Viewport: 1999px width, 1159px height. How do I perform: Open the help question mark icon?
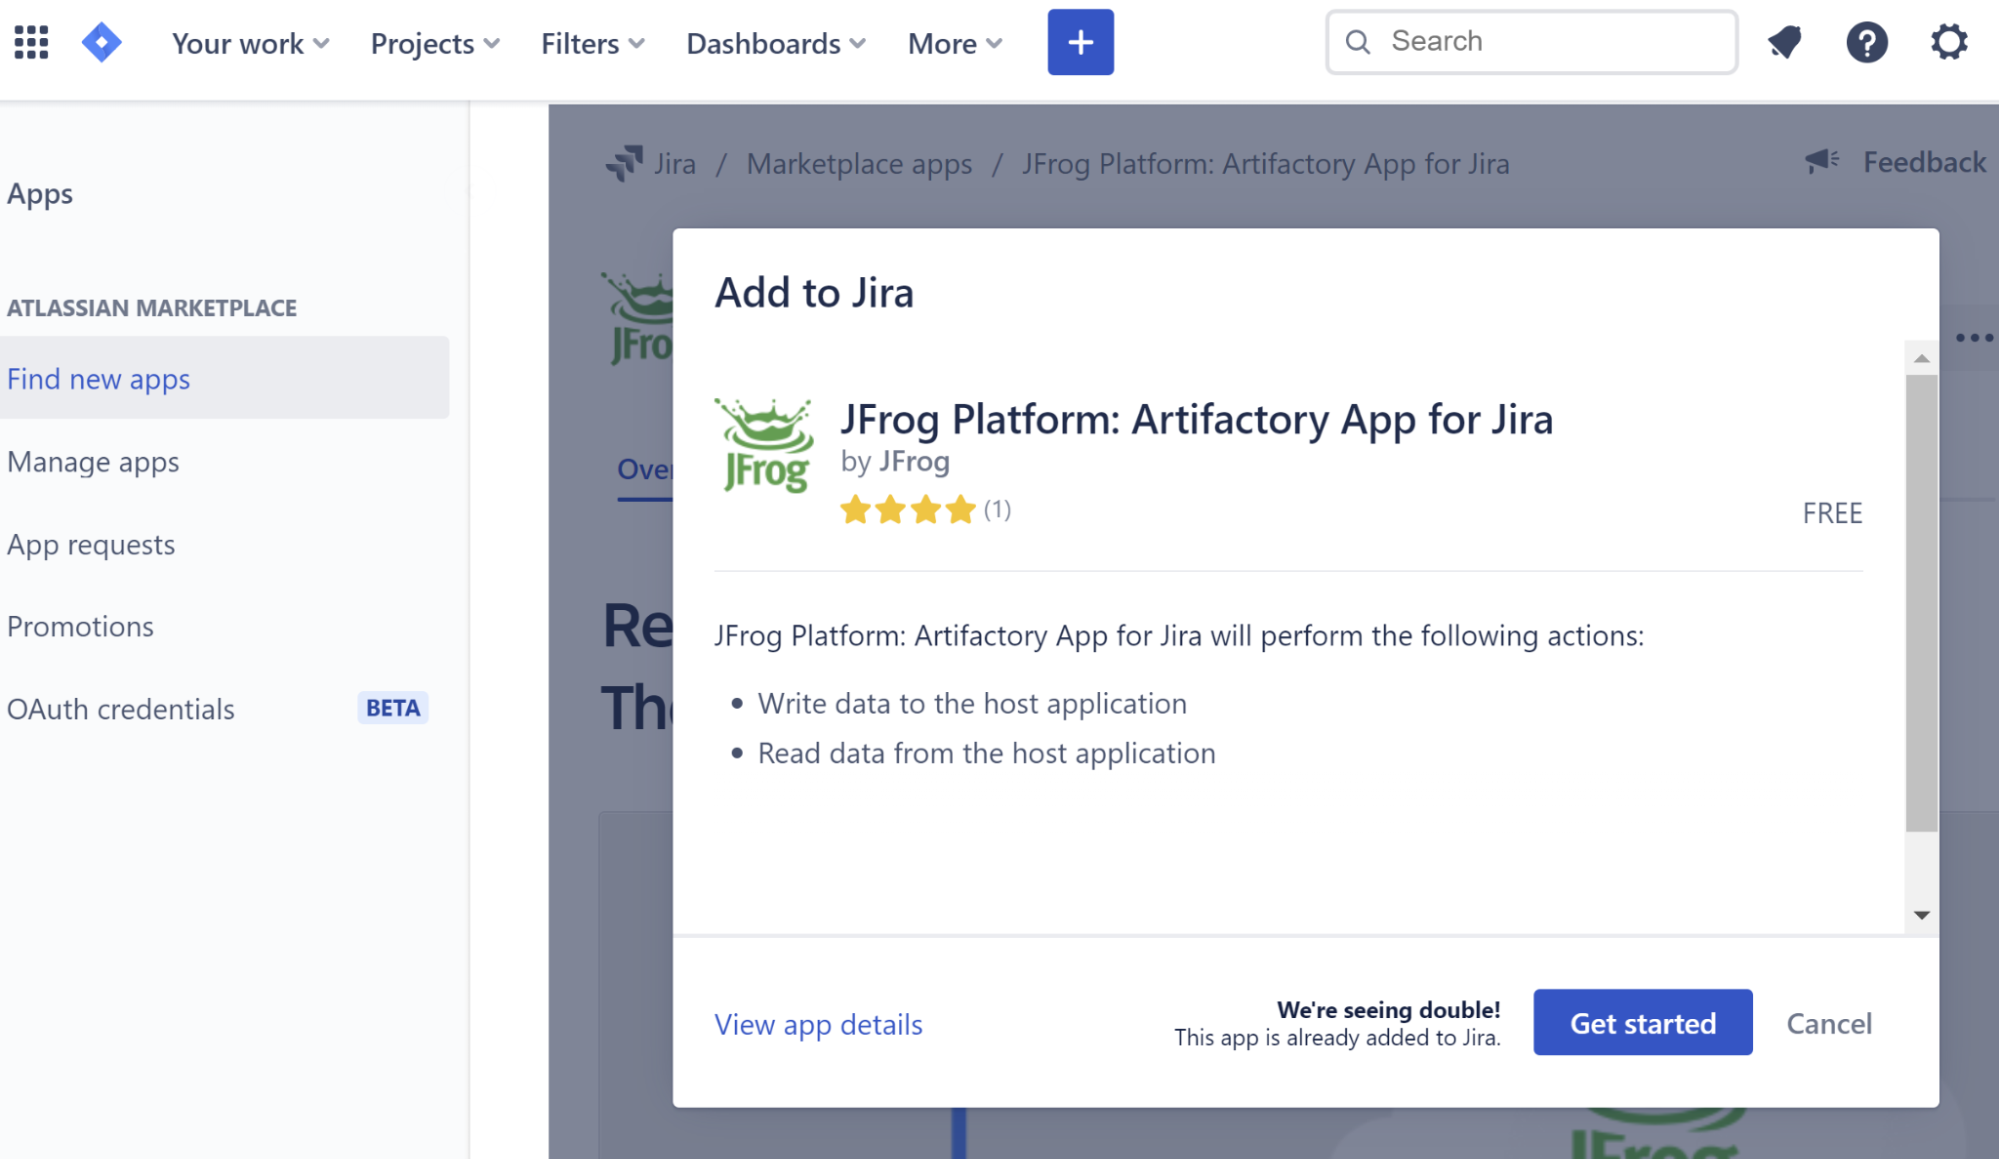click(1866, 42)
